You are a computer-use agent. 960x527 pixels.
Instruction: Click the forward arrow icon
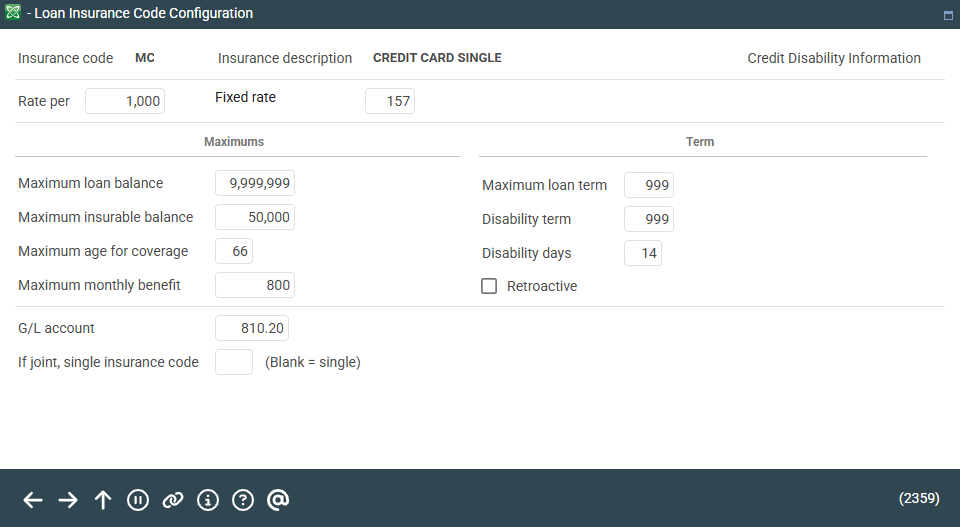(68, 500)
